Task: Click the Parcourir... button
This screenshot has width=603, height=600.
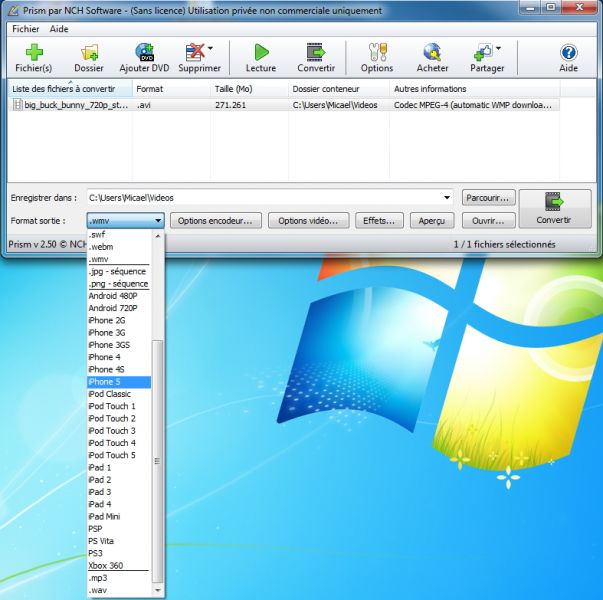Action: [x=489, y=198]
